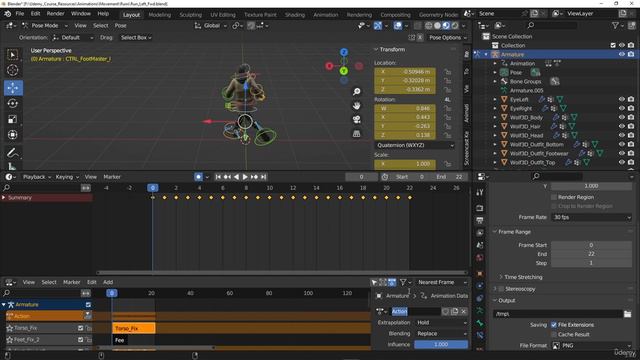Click folder icon to browse output path
This screenshot has height=360, width=640.
tap(627, 314)
